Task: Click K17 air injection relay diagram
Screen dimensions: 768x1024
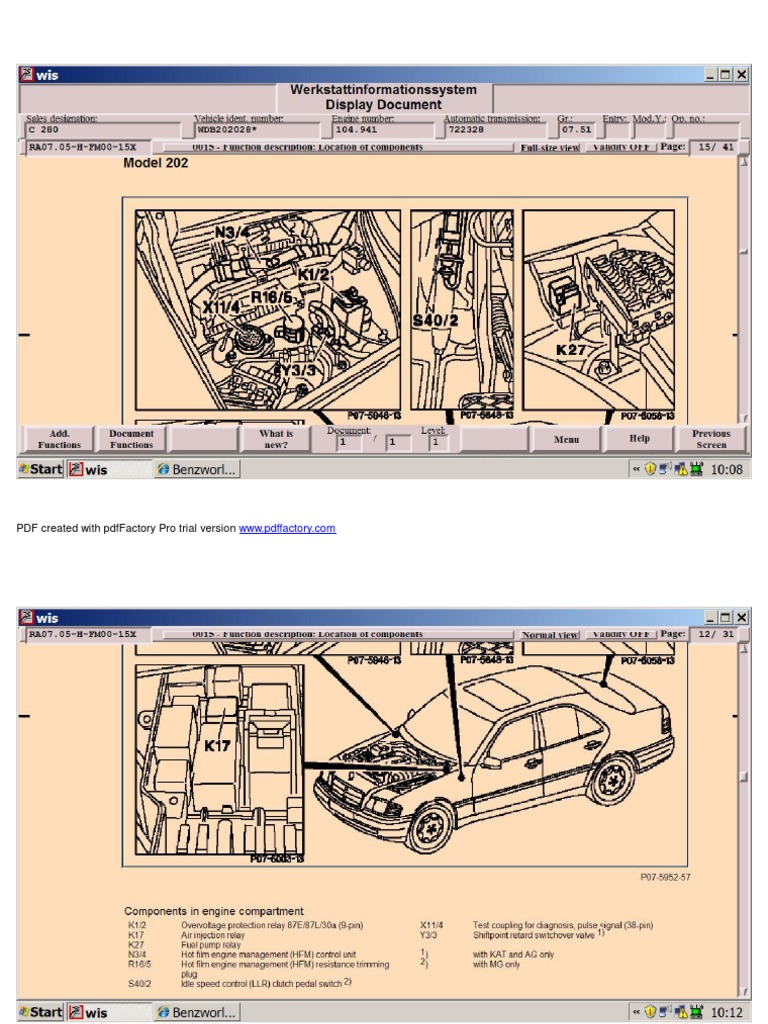Action: point(219,760)
